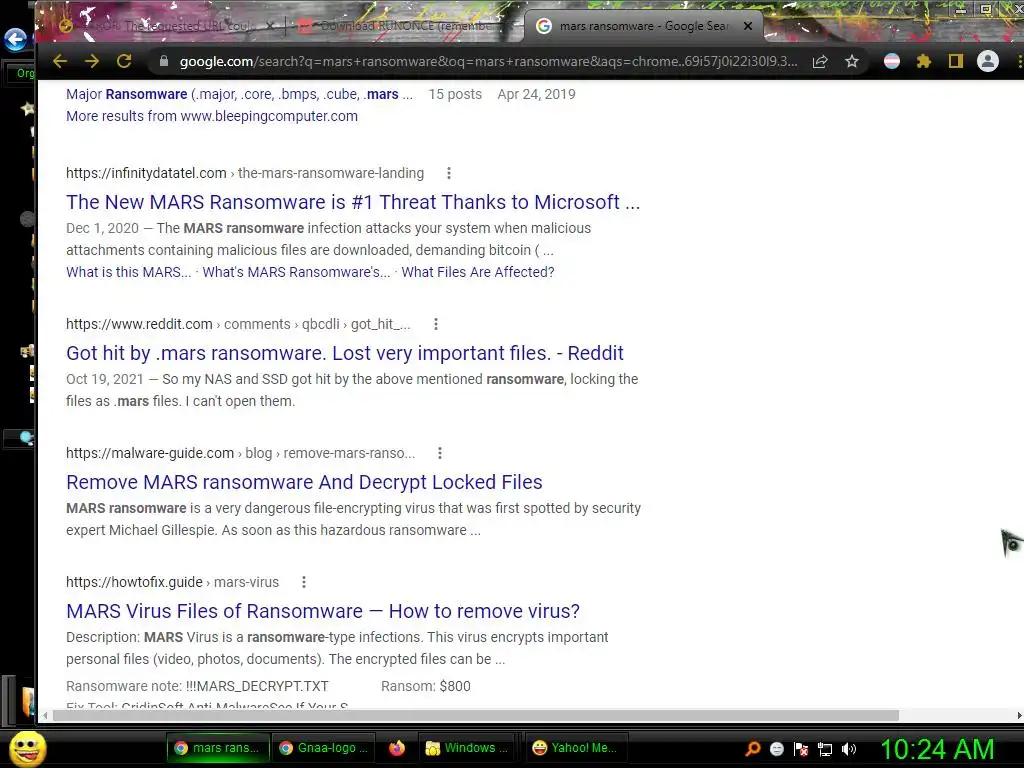1024x768 pixels.
Task: Minimize the Chrome window
Action: click(960, 10)
